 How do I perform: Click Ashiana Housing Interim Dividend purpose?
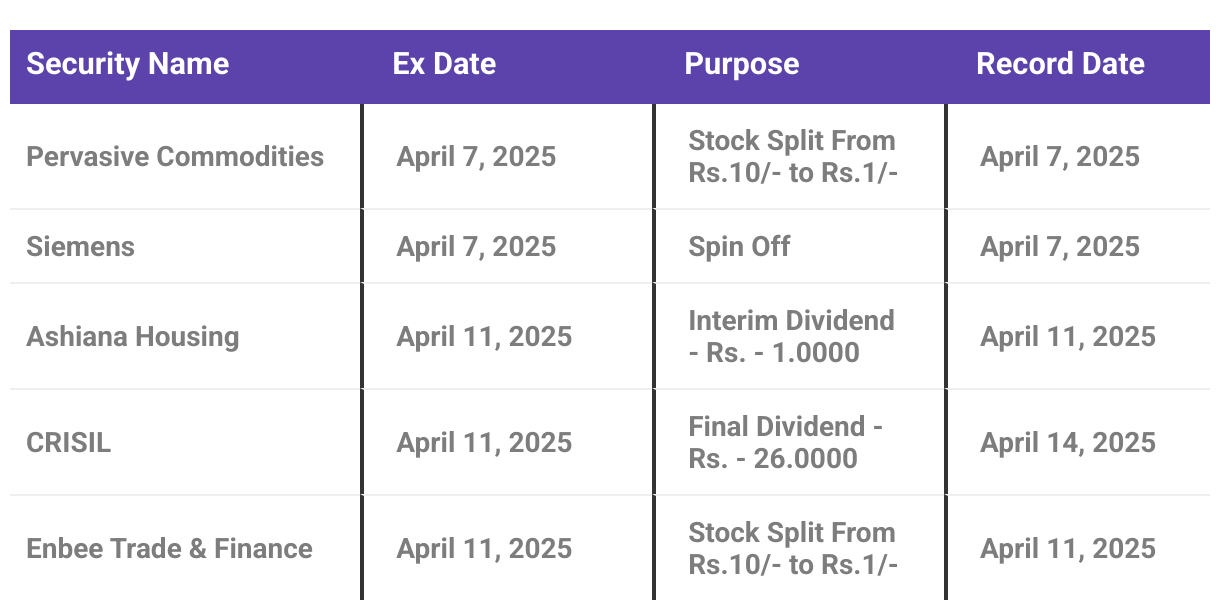791,337
